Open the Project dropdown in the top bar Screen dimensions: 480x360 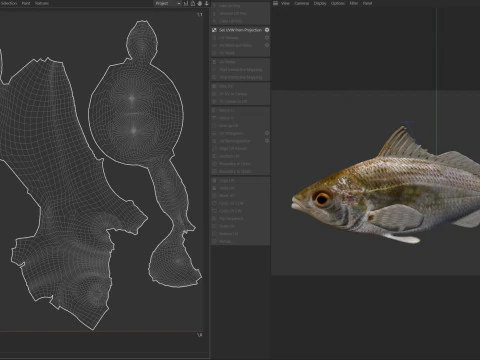click(x=168, y=3)
